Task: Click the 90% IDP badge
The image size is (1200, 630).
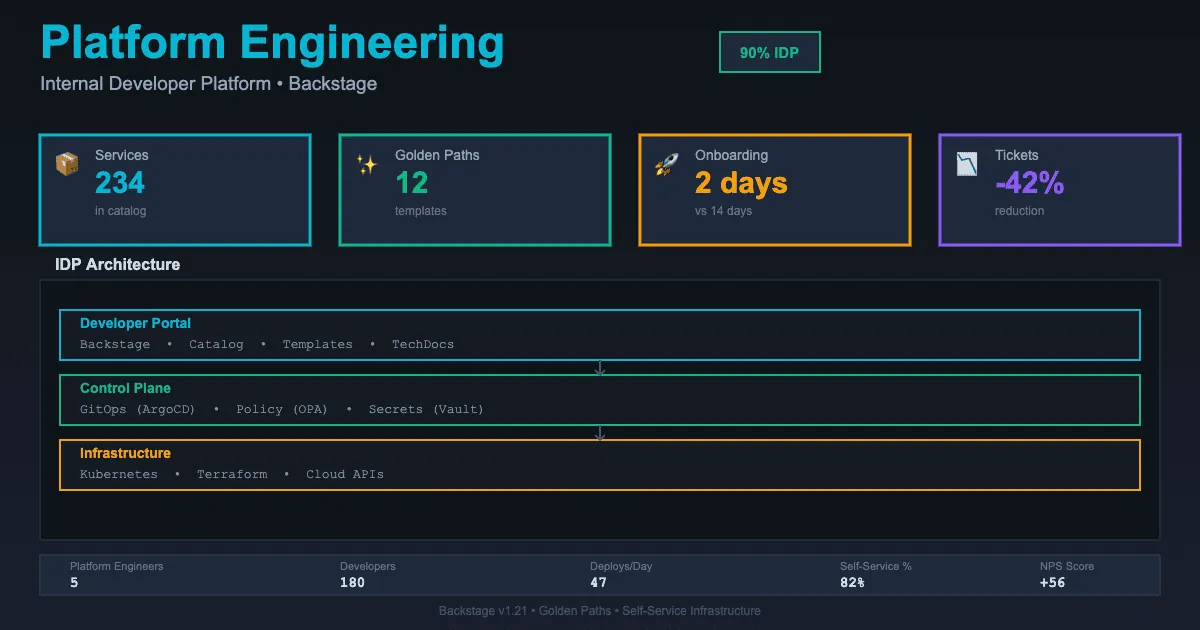Action: point(770,52)
